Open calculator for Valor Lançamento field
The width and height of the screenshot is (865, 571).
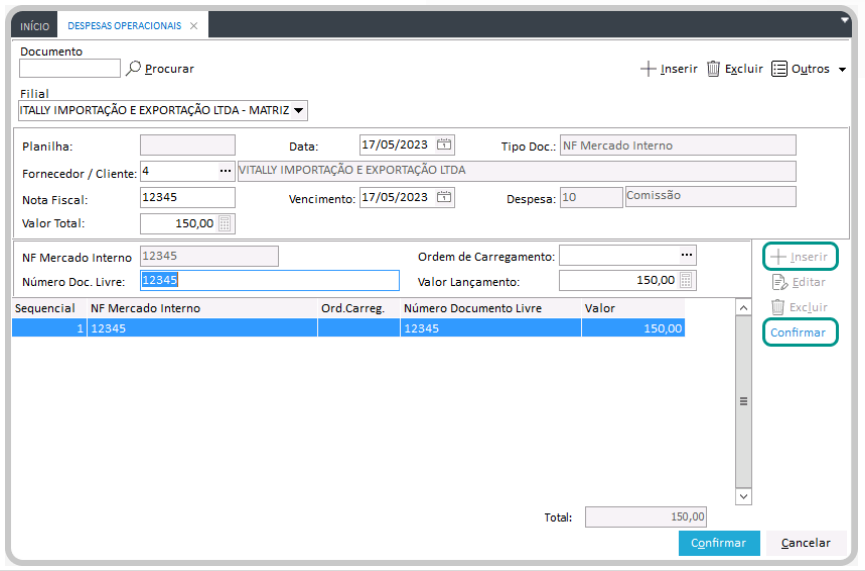click(687, 280)
